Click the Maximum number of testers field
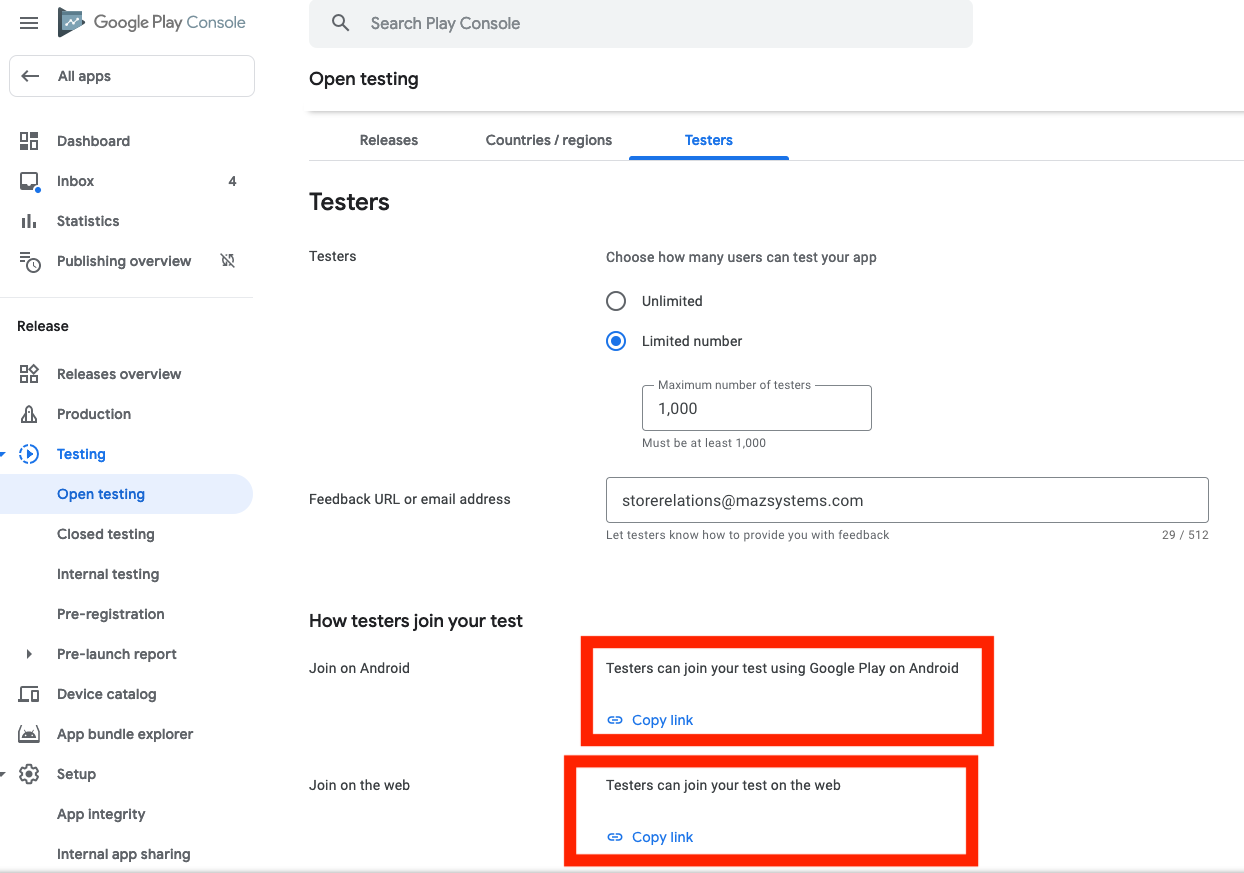Image resolution: width=1244 pixels, height=873 pixels. point(756,408)
